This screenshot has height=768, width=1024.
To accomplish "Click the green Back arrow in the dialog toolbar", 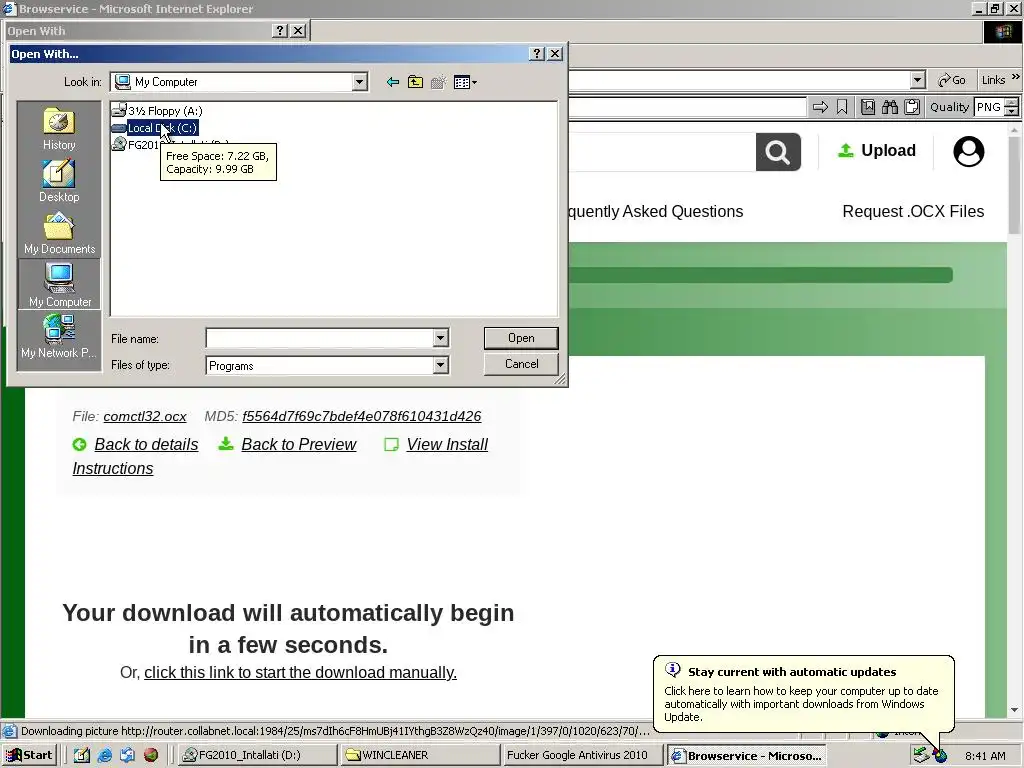I will [x=392, y=82].
